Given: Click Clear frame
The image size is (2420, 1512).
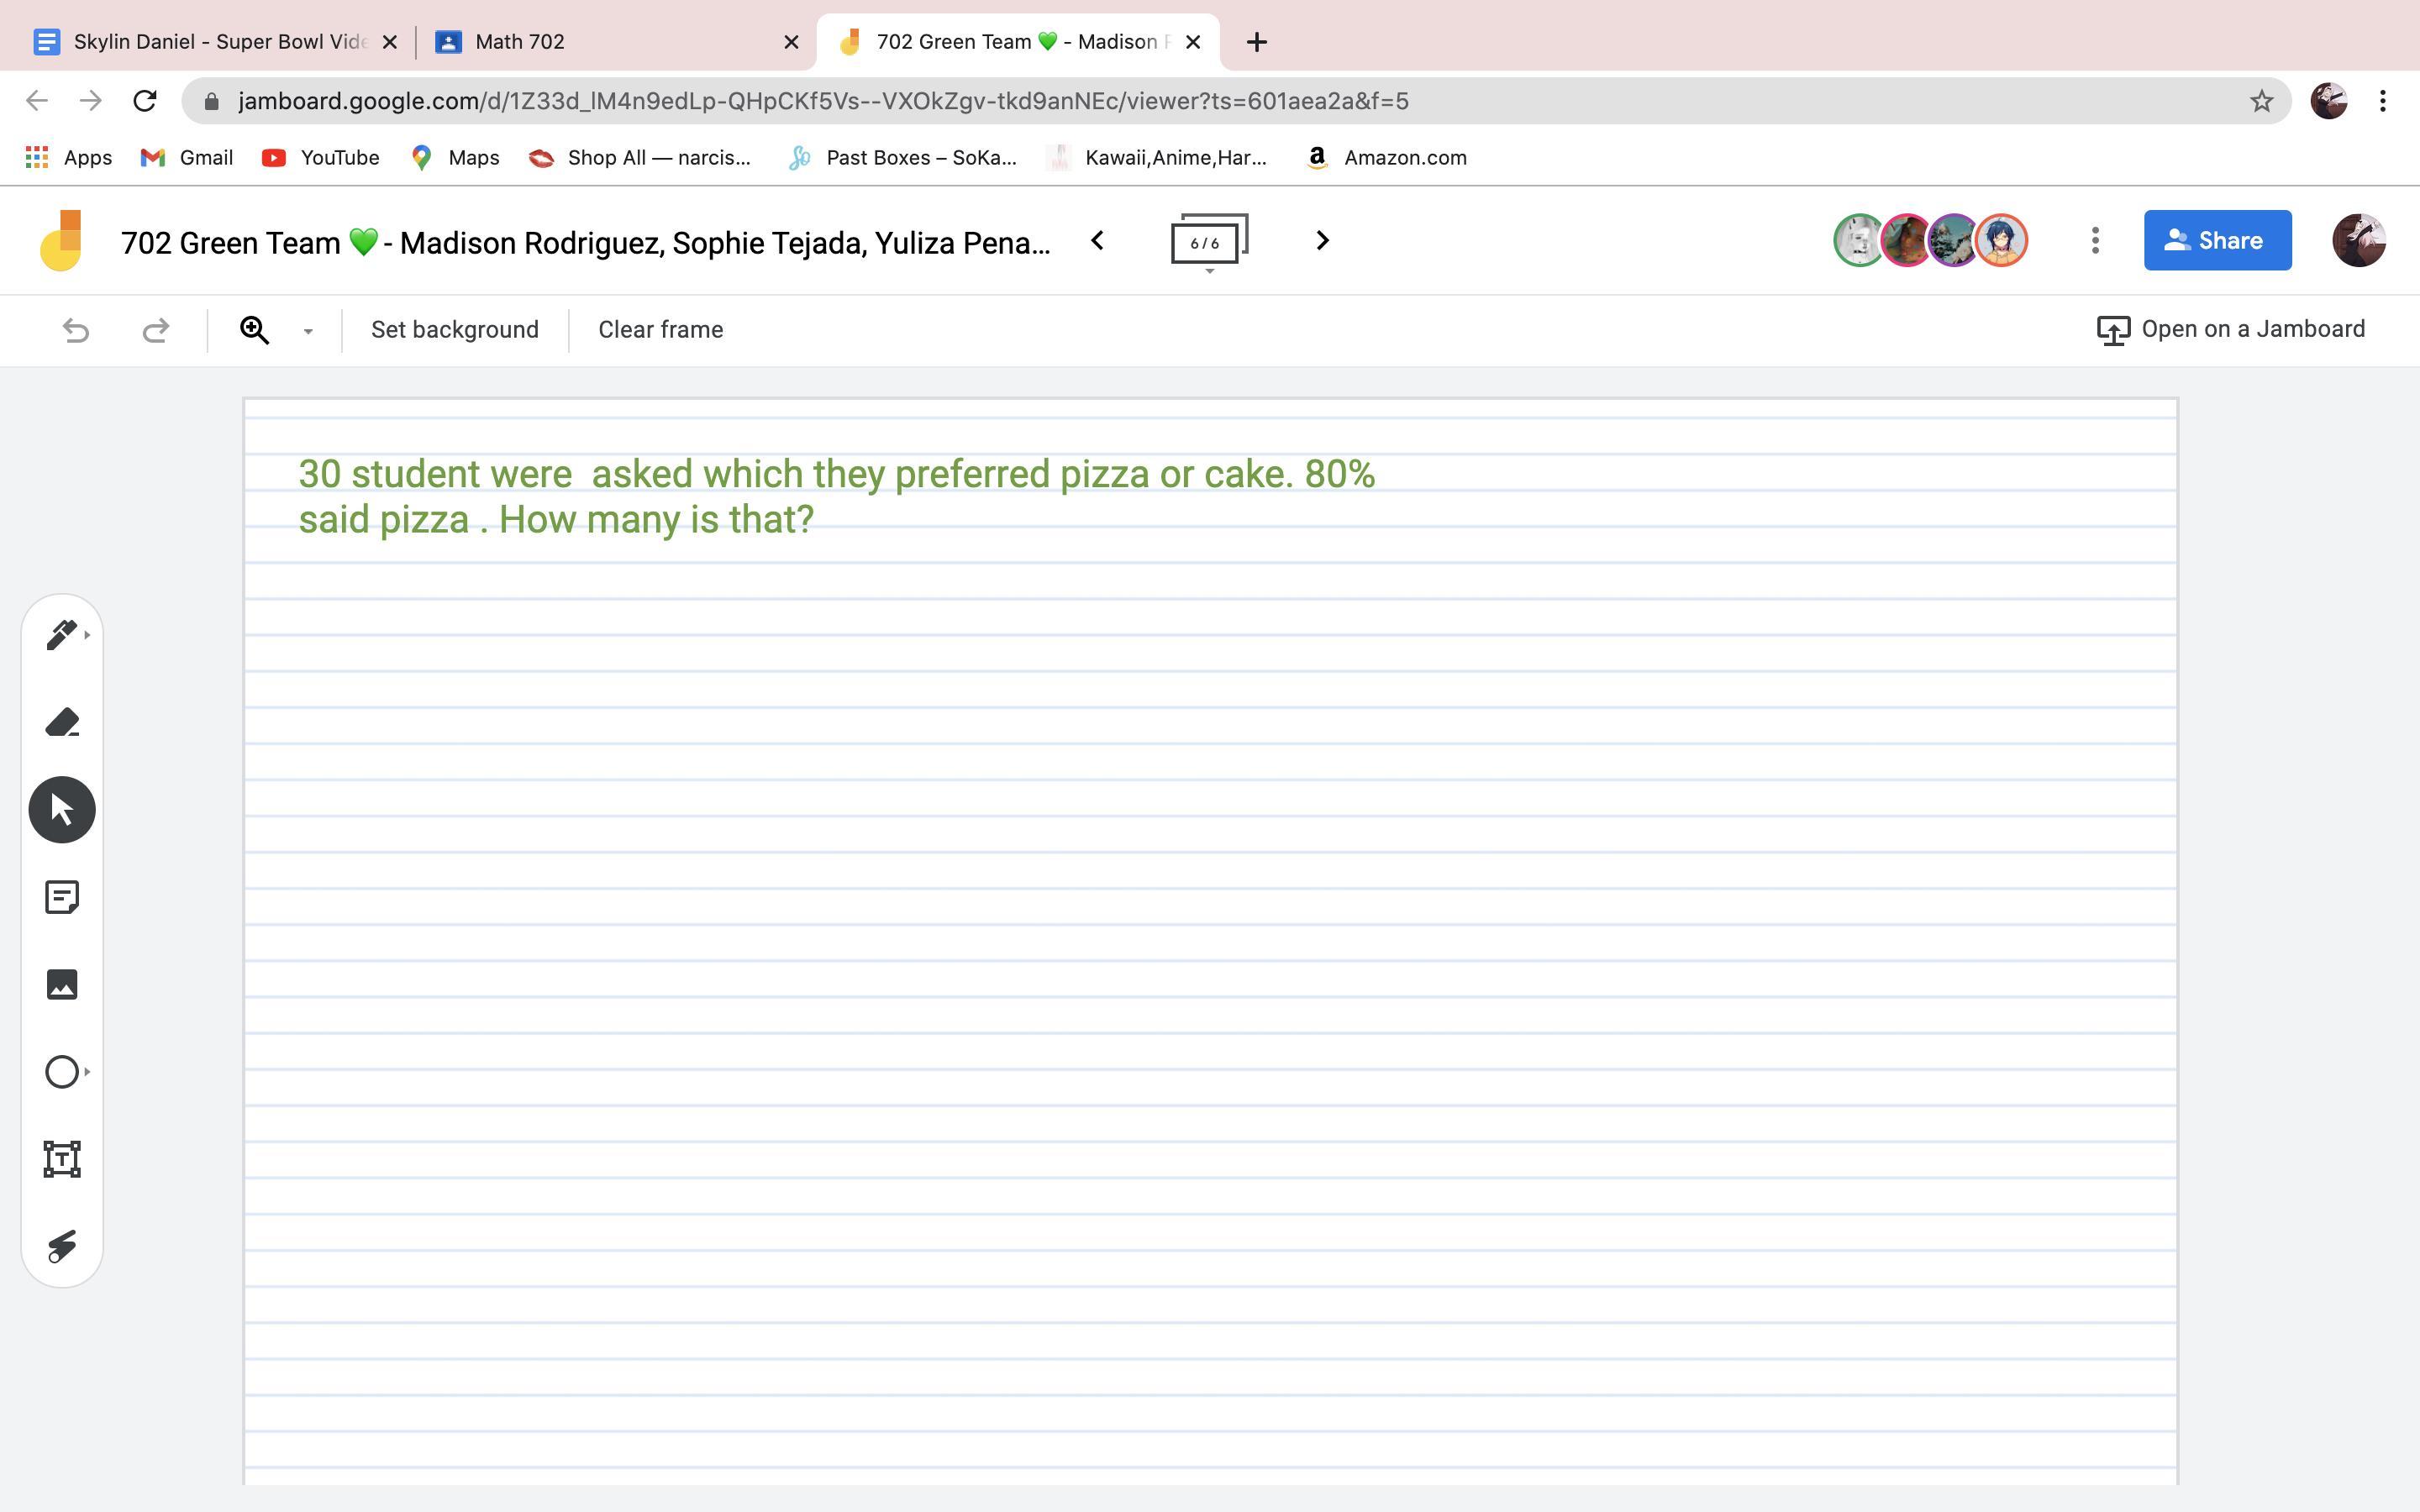Looking at the screenshot, I should pyautogui.click(x=660, y=330).
